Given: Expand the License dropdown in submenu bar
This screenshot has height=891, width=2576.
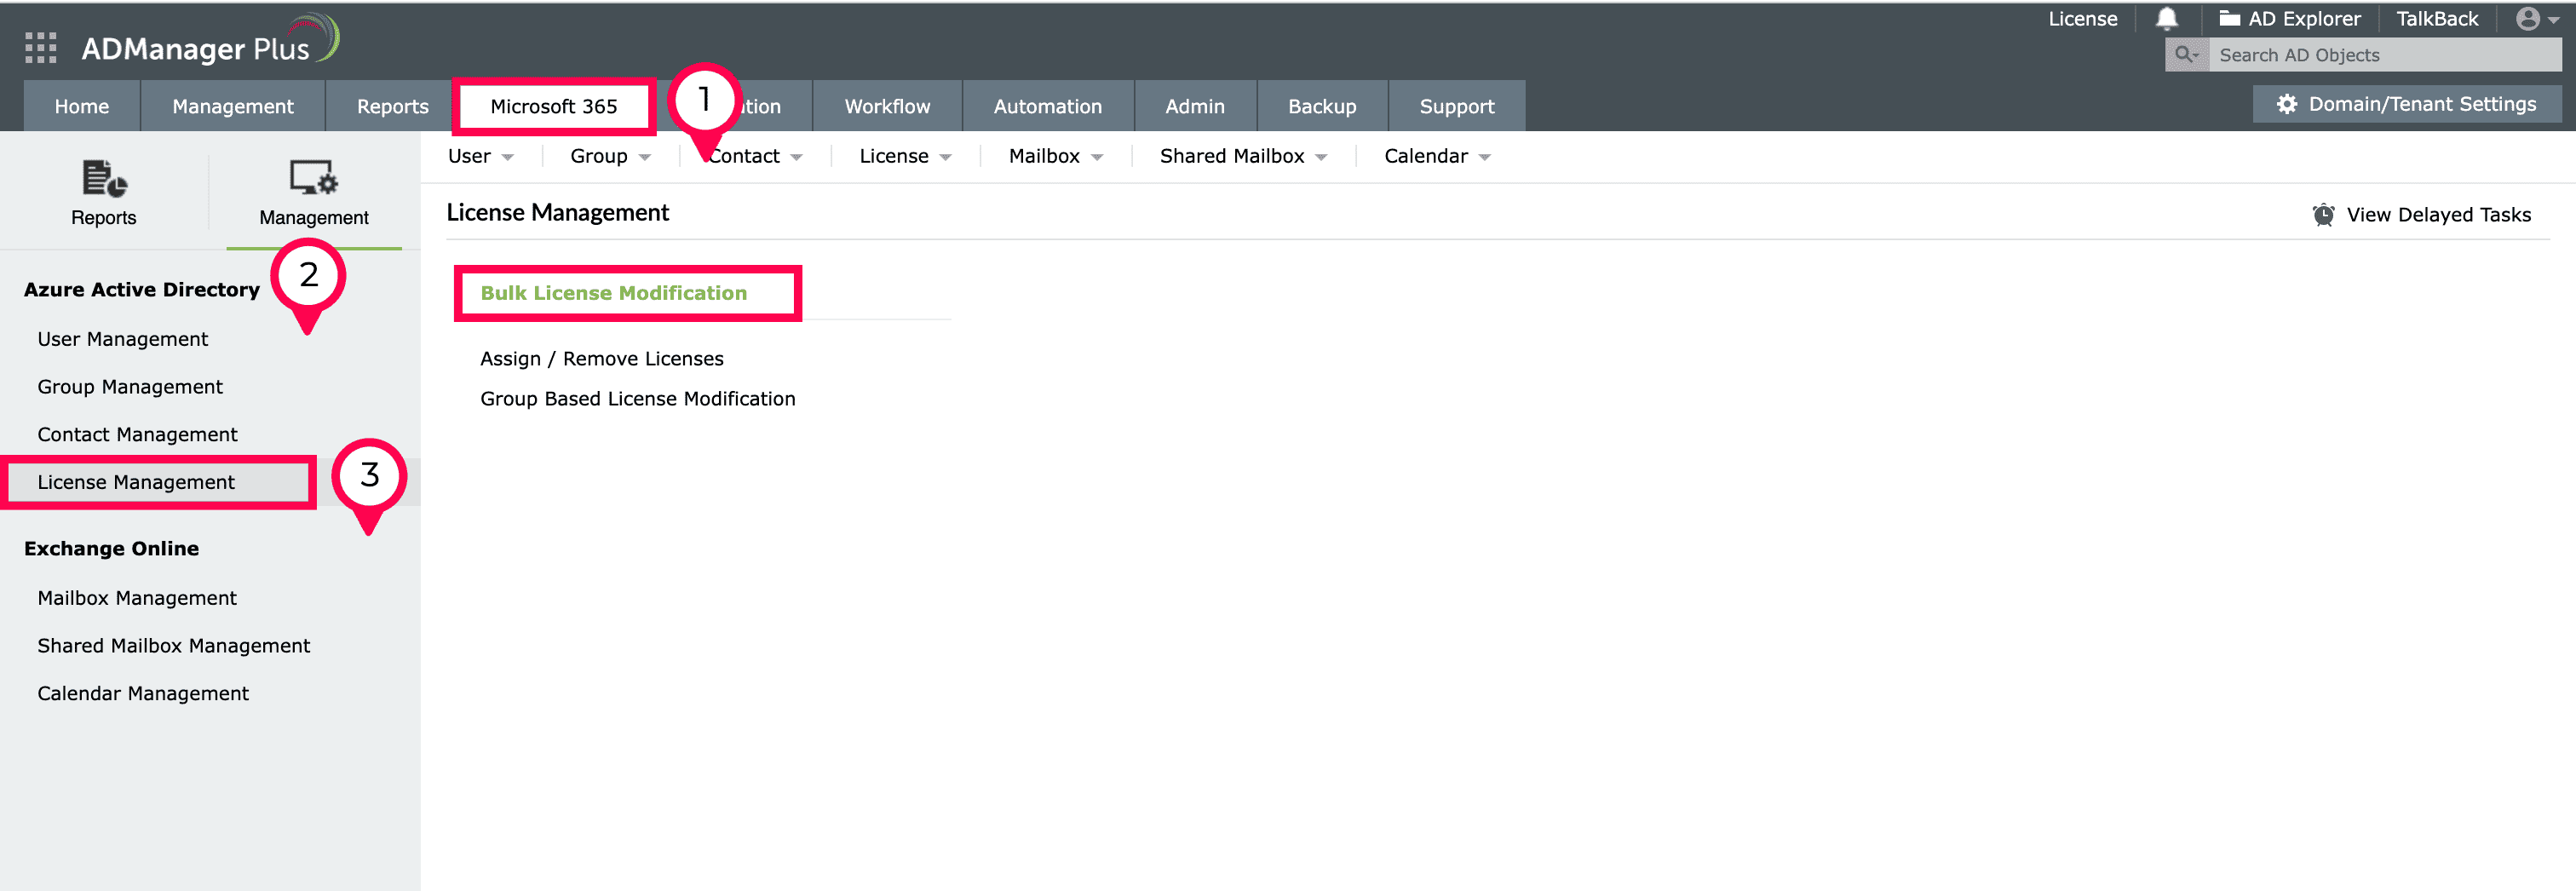Looking at the screenshot, I should point(905,156).
